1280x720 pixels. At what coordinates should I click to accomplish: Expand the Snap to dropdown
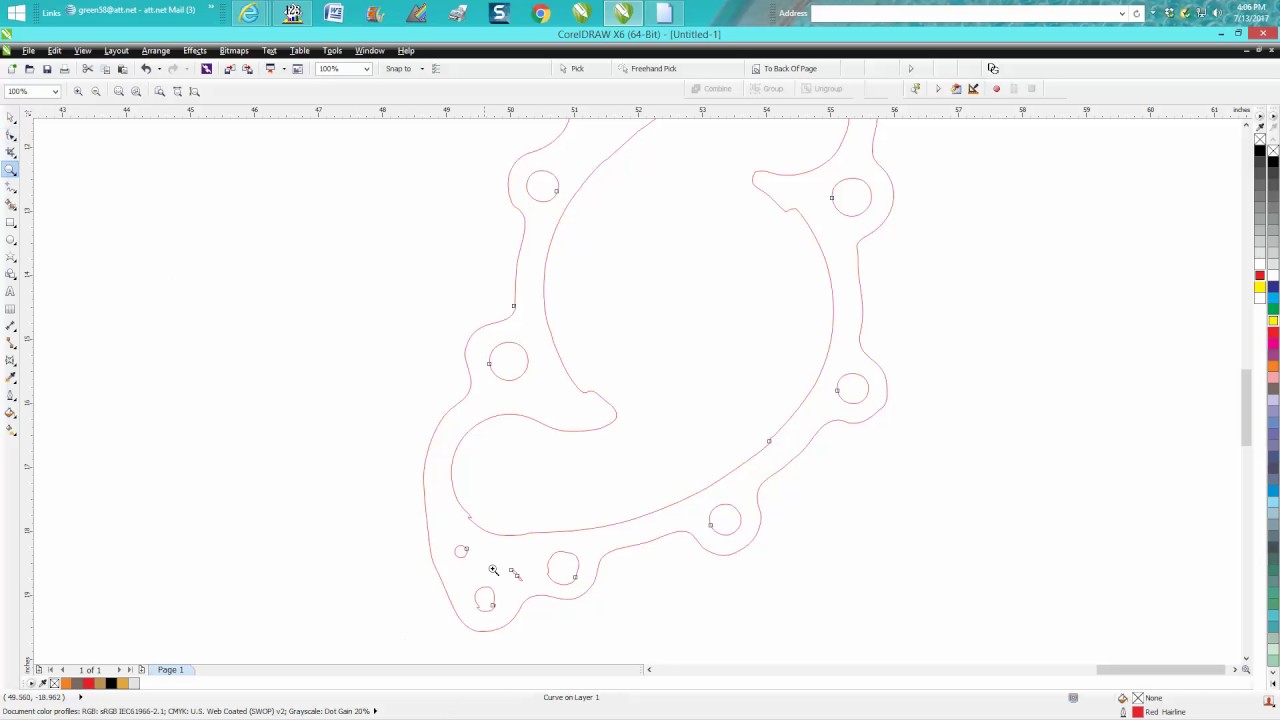pos(421,69)
